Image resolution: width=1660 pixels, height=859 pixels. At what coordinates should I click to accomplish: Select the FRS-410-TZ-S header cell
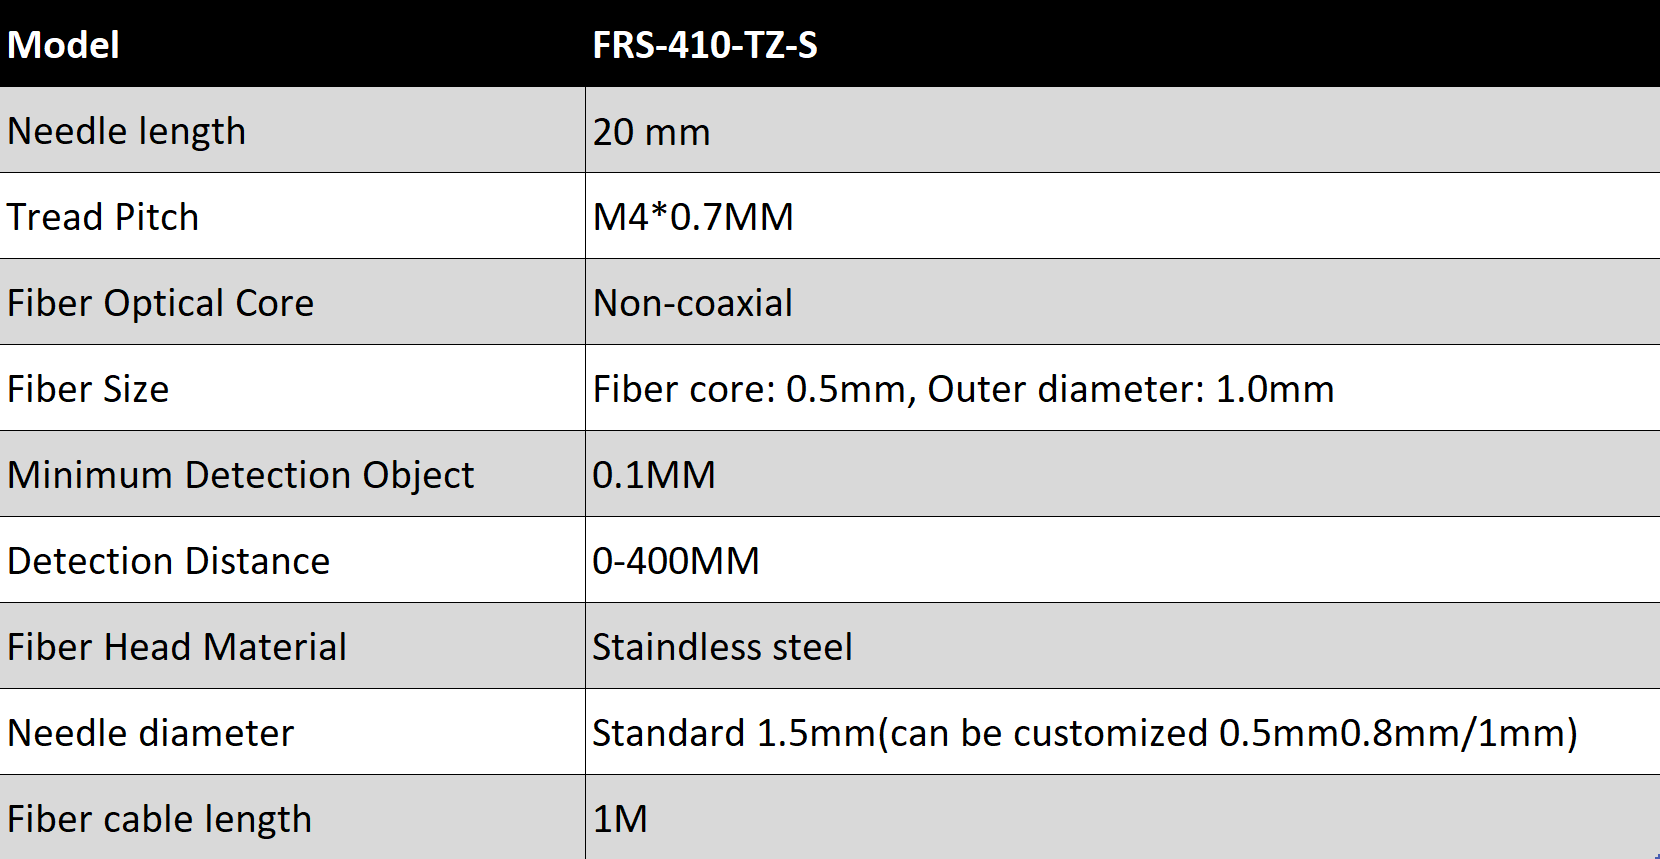(1122, 43)
